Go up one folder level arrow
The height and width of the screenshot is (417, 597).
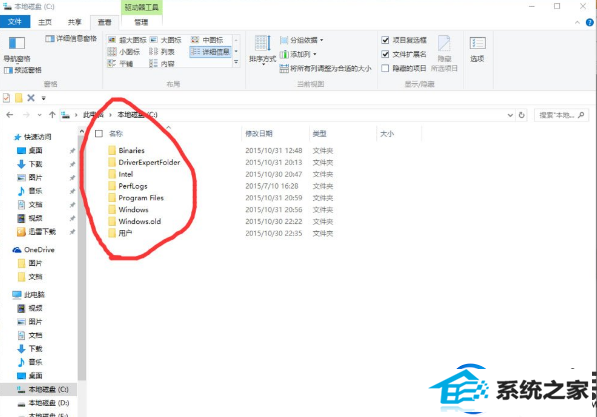point(52,115)
